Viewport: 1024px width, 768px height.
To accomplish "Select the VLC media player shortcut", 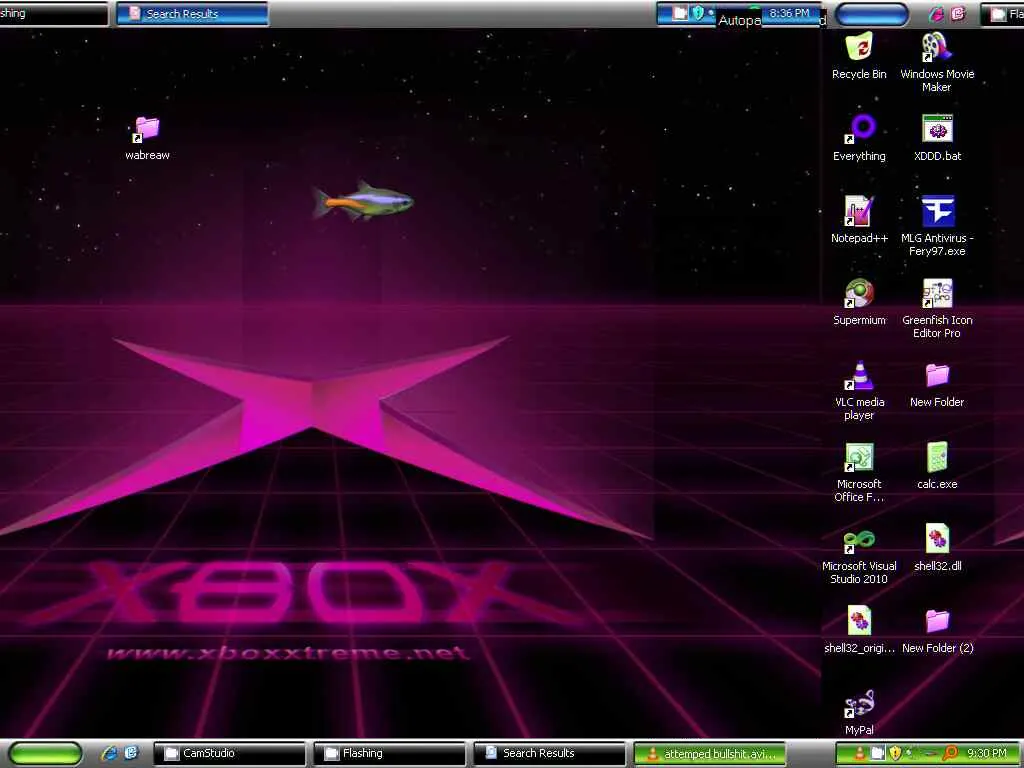I will (x=859, y=391).
